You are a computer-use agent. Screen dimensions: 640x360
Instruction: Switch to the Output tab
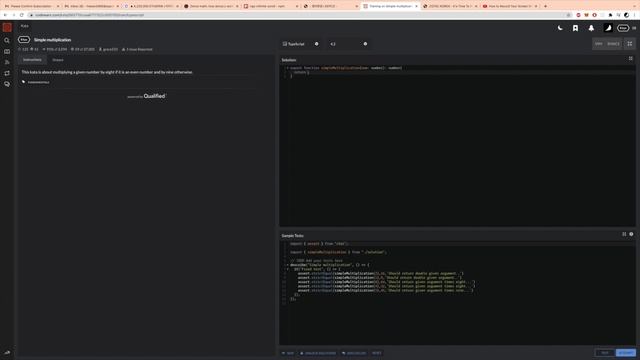(x=58, y=60)
